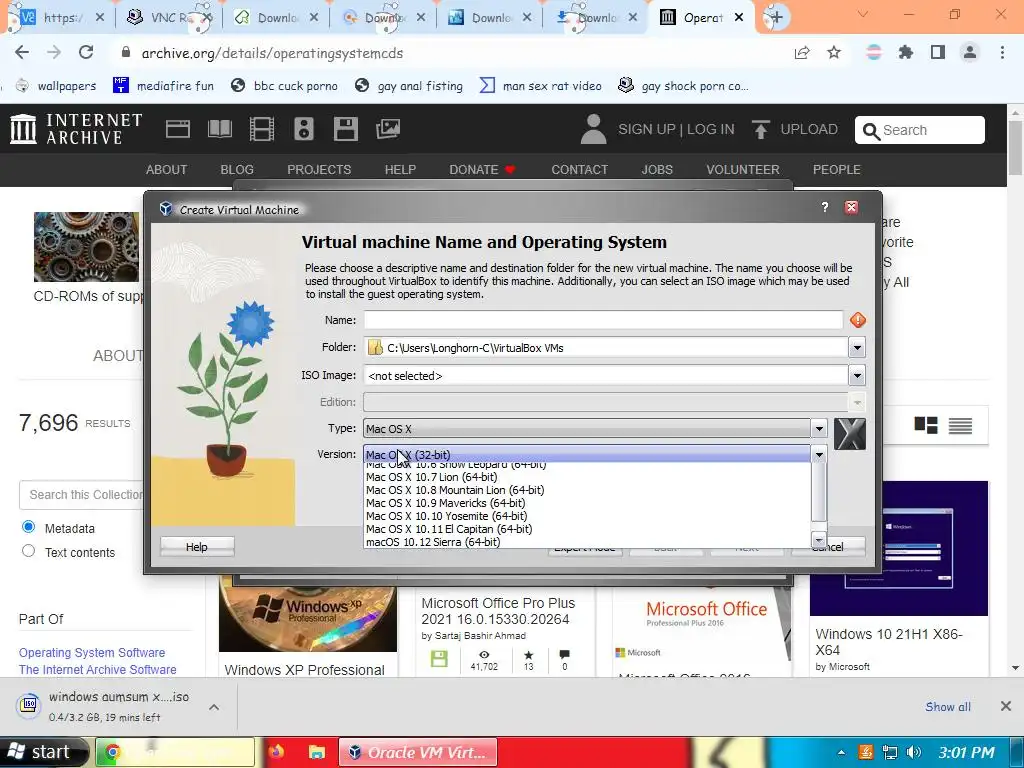Image resolution: width=1024 pixels, height=768 pixels.
Task: Open the browser extensions puzzle icon
Action: (x=906, y=53)
